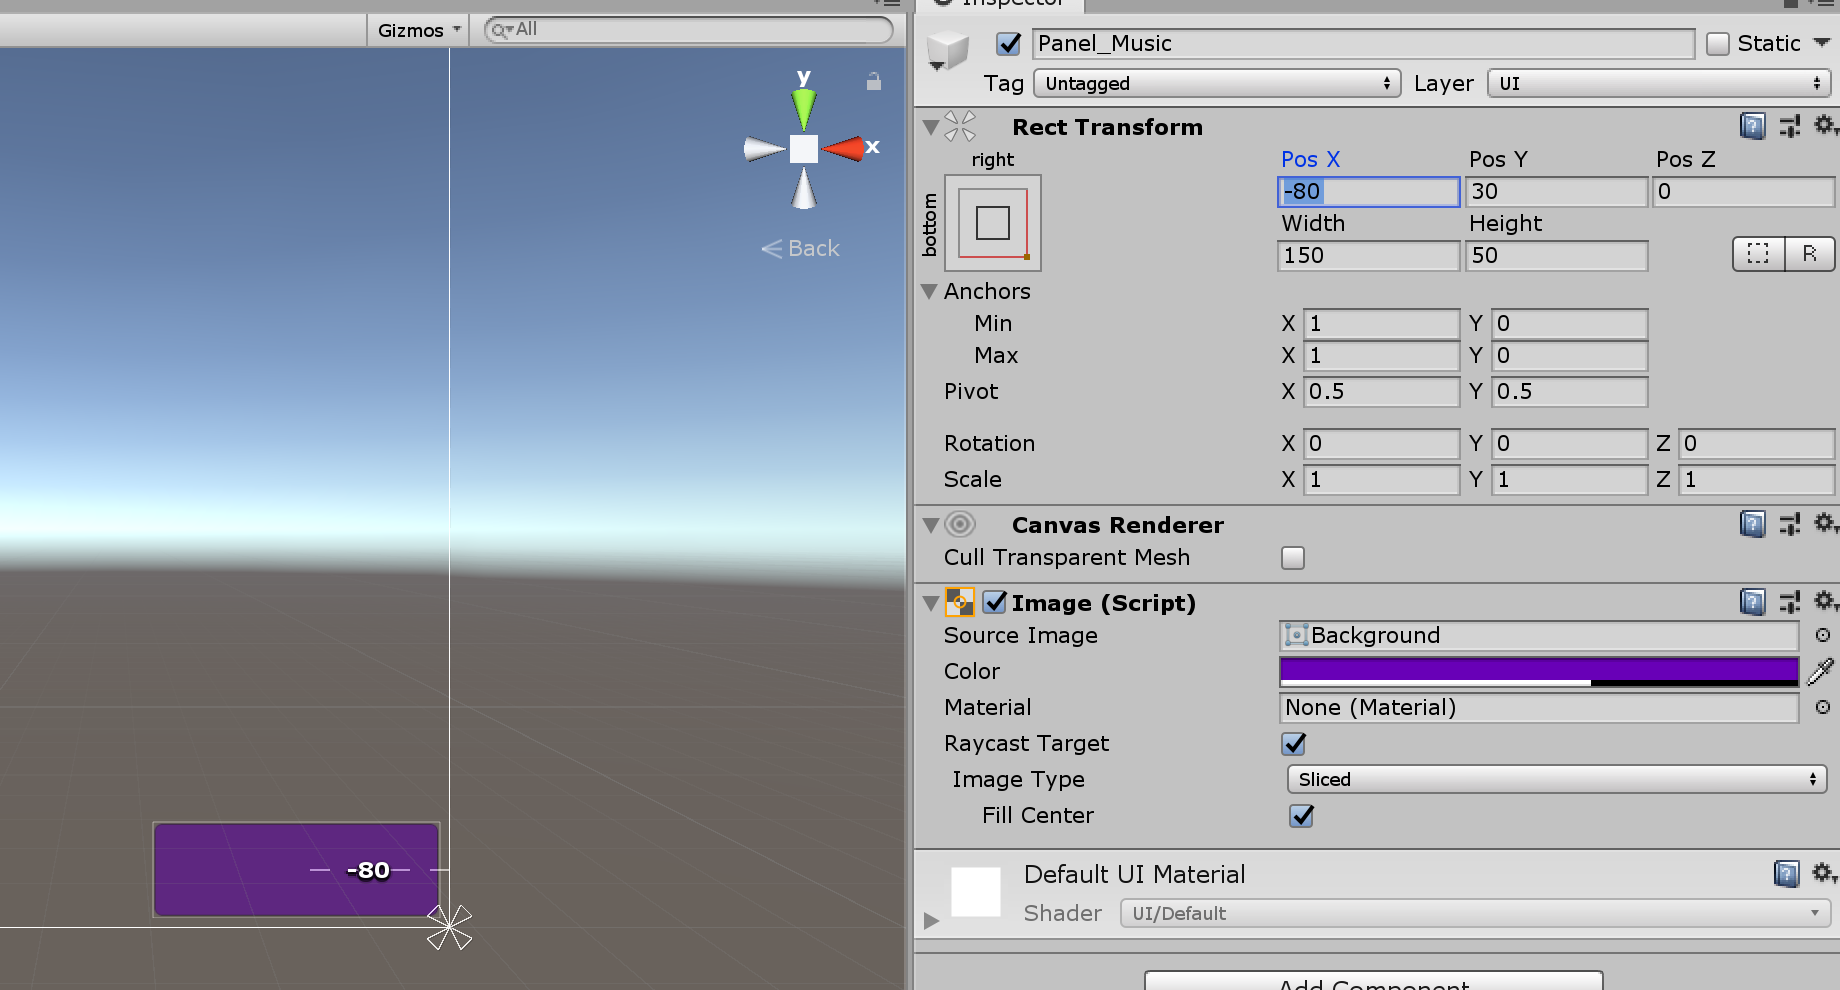The width and height of the screenshot is (1840, 990).
Task: Uncheck the Fill Center option
Action: click(1300, 816)
